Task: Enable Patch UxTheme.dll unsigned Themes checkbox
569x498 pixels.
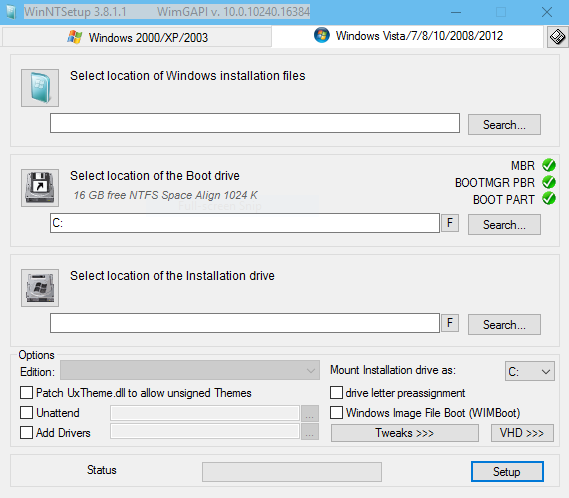Action: [x=26, y=393]
